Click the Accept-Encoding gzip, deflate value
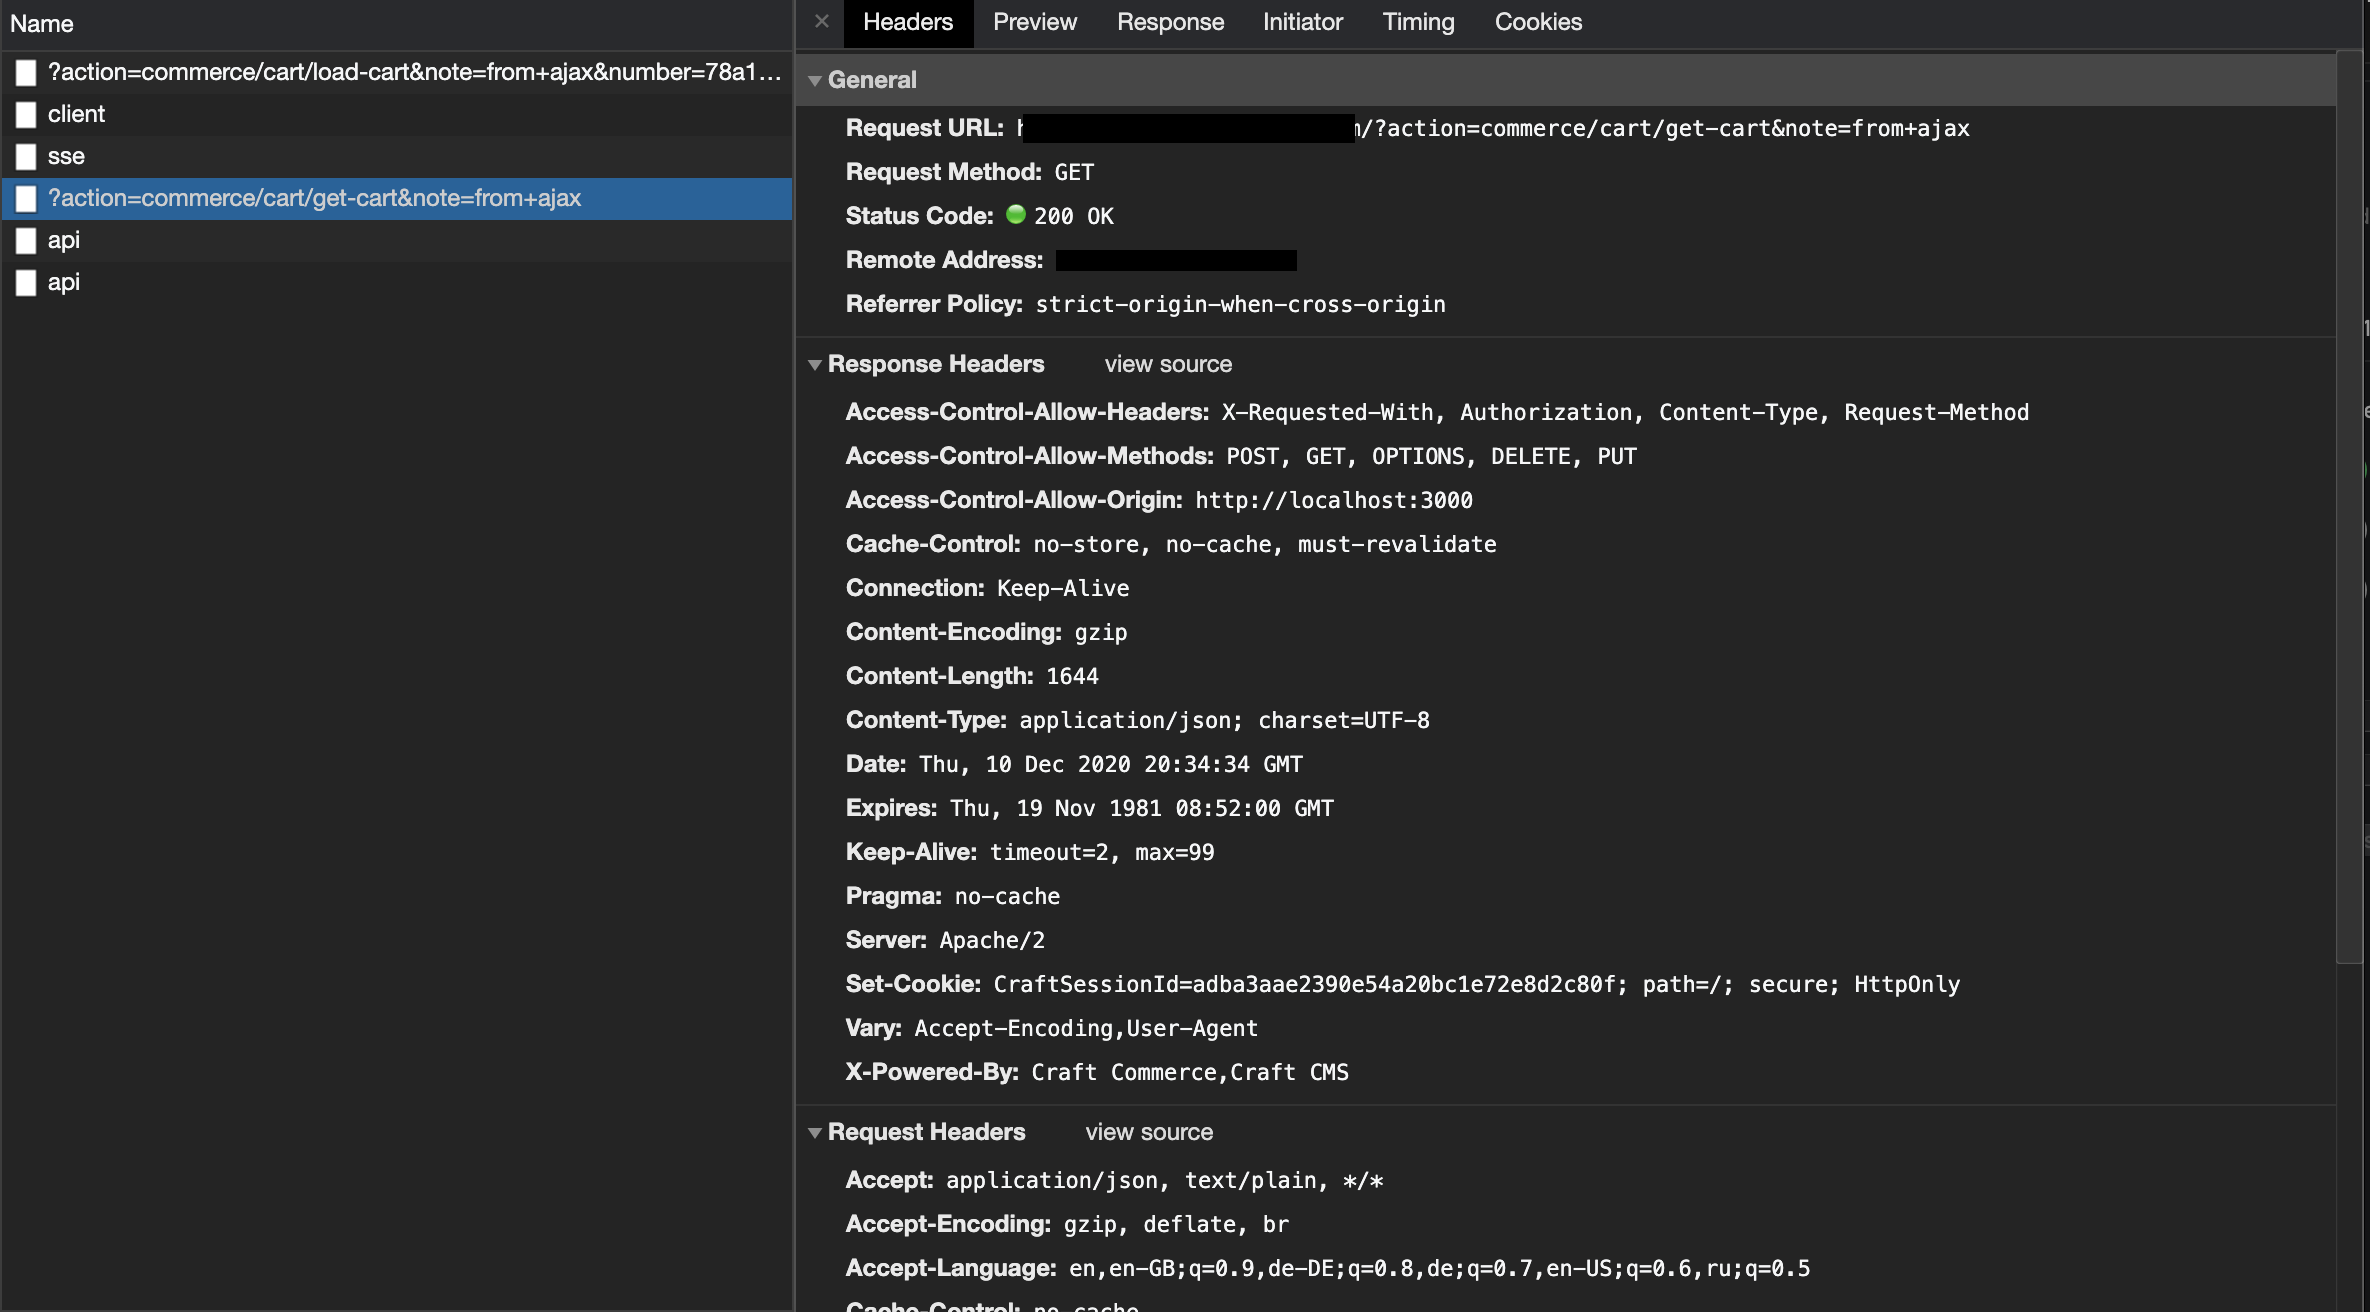 pyautogui.click(x=1176, y=1224)
